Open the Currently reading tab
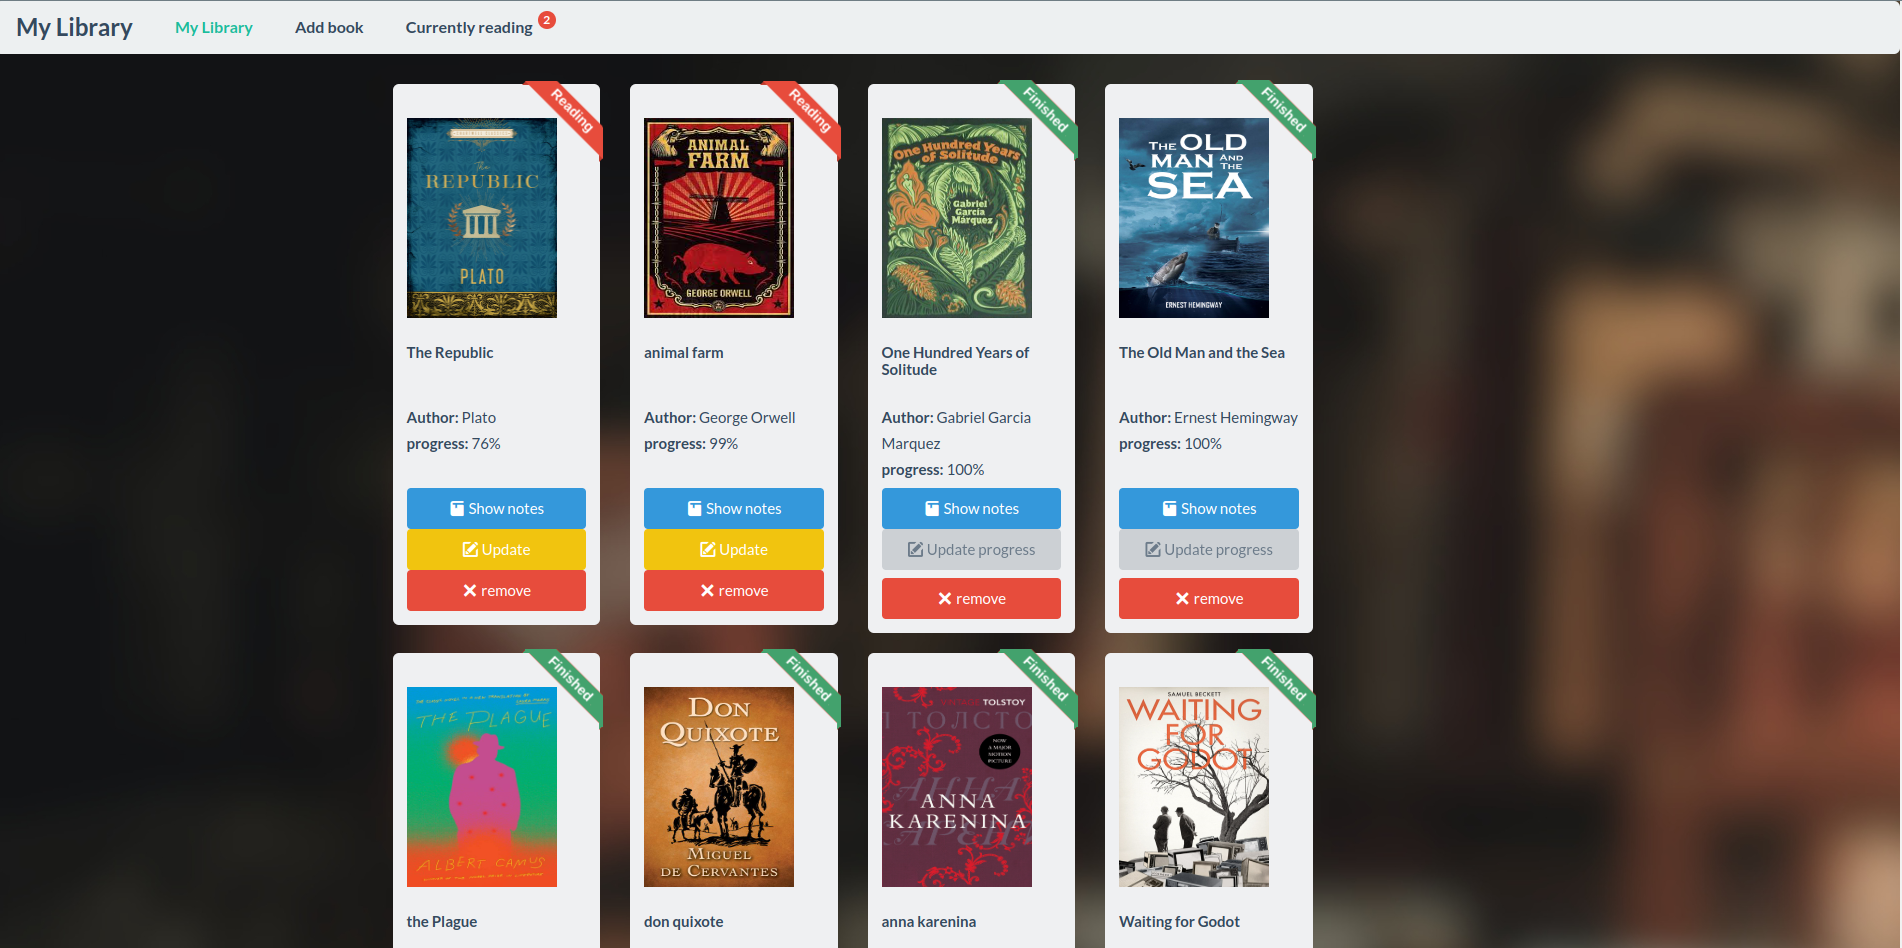The image size is (1902, 948). pos(469,27)
